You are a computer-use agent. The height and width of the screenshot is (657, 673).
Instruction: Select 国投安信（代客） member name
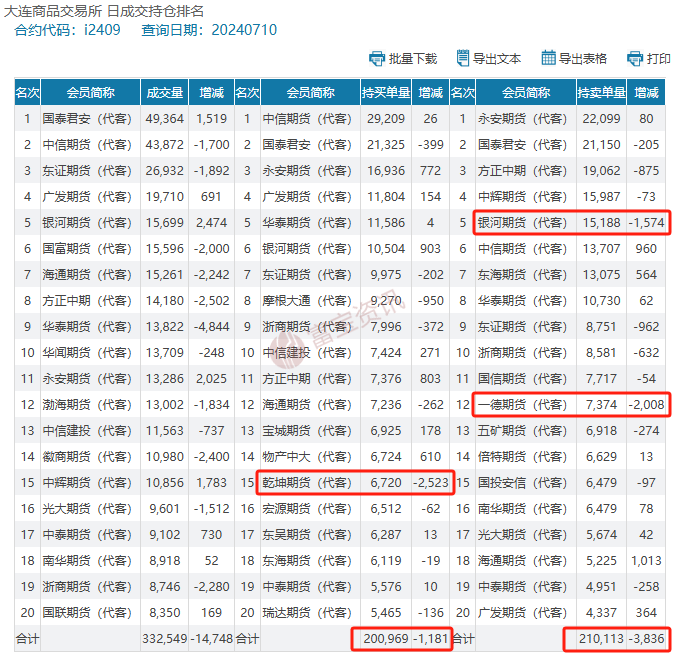[x=522, y=483]
